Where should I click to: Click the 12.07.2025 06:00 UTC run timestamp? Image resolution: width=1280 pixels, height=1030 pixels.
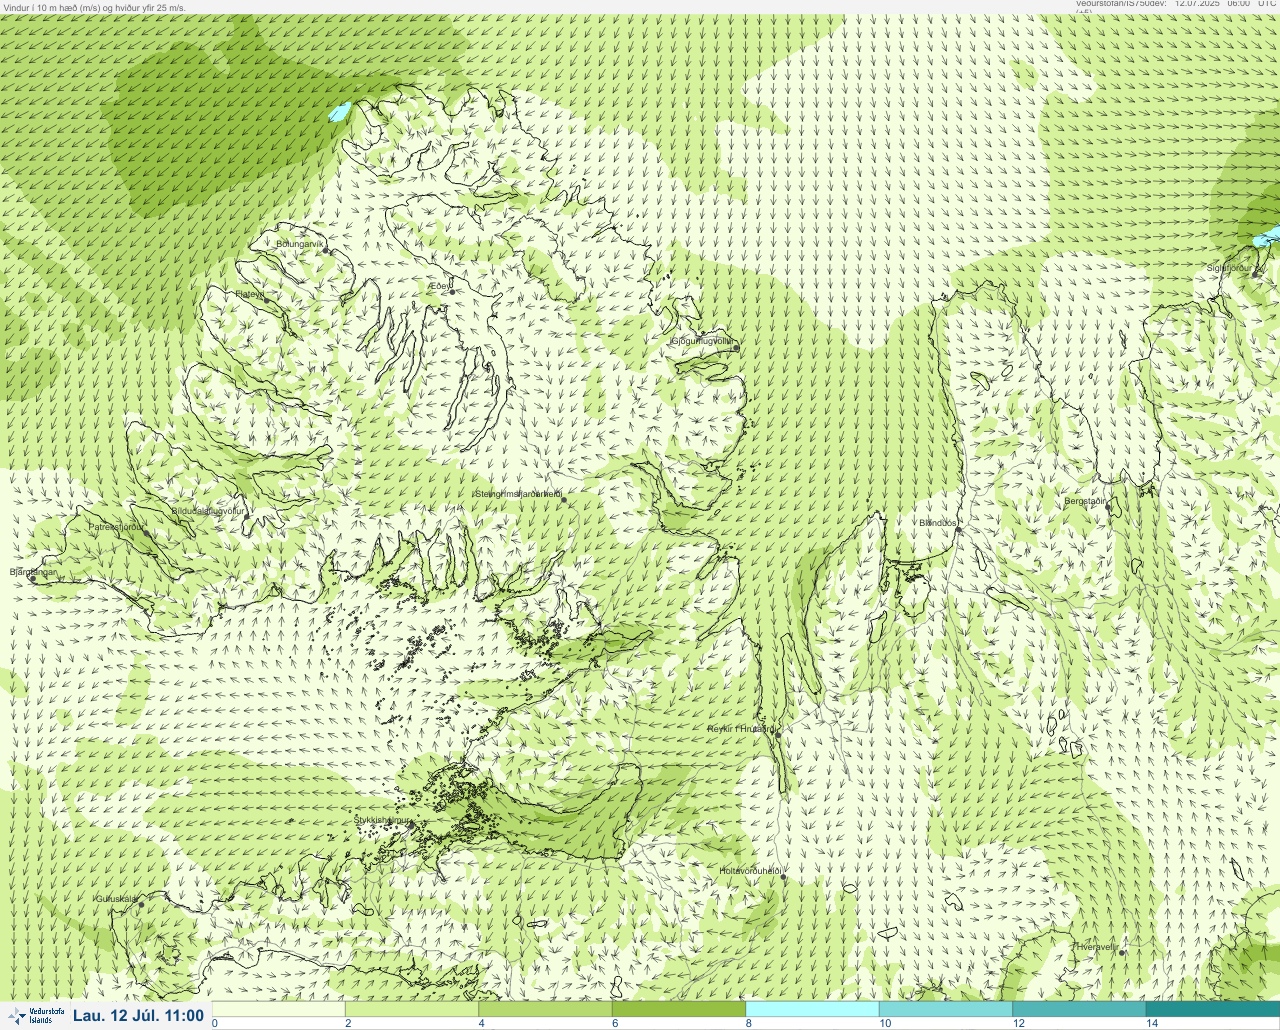(x=1226, y=4)
